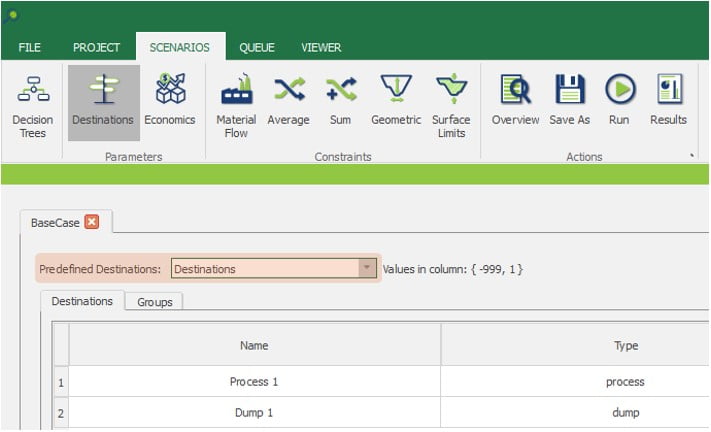Open the Economics parameters
Image resolution: width=711 pixels, height=432 pixels.
click(x=170, y=102)
